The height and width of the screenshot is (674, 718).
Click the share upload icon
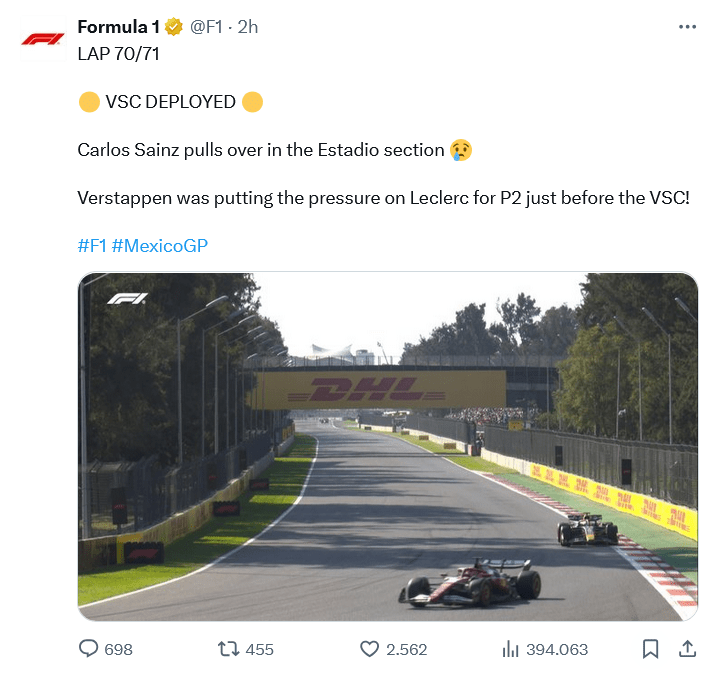point(687,649)
